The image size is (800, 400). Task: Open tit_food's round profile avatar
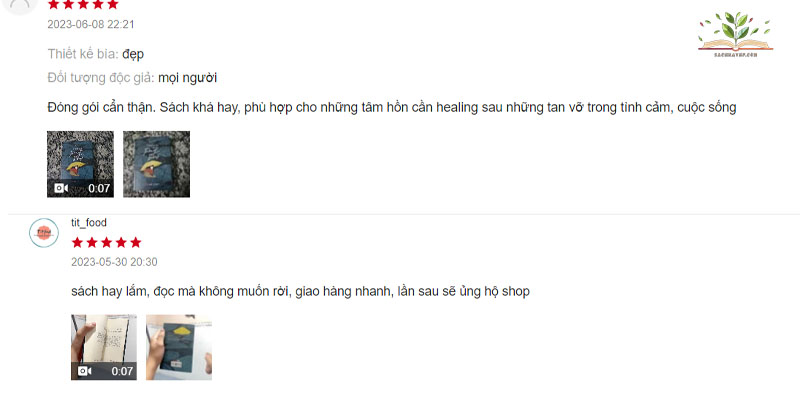tap(44, 233)
